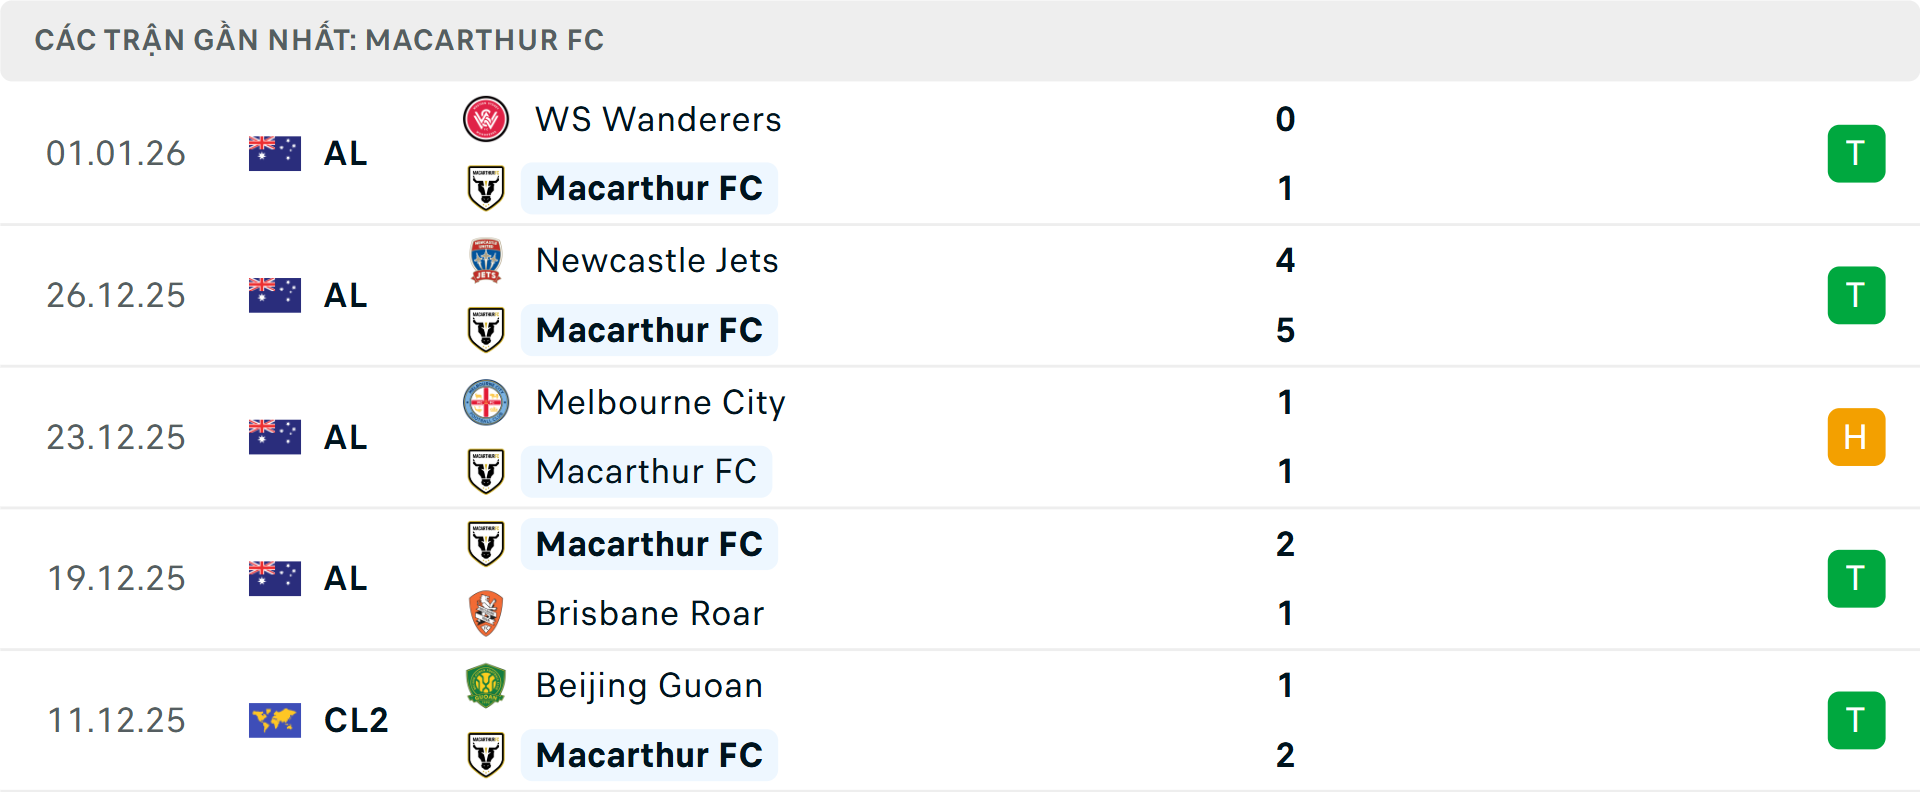Click the 23.12.25 match date
The width and height of the screenshot is (1920, 792).
(116, 437)
